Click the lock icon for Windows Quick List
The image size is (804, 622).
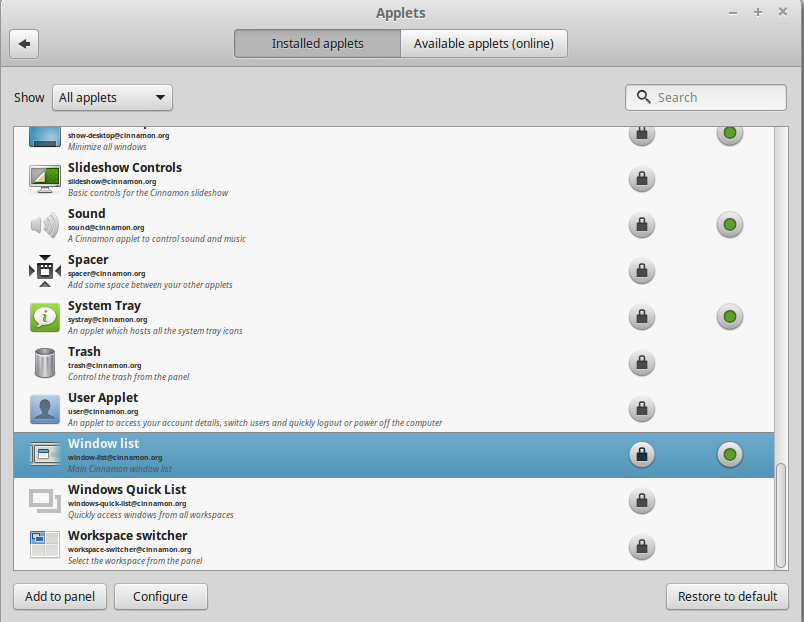click(x=641, y=500)
